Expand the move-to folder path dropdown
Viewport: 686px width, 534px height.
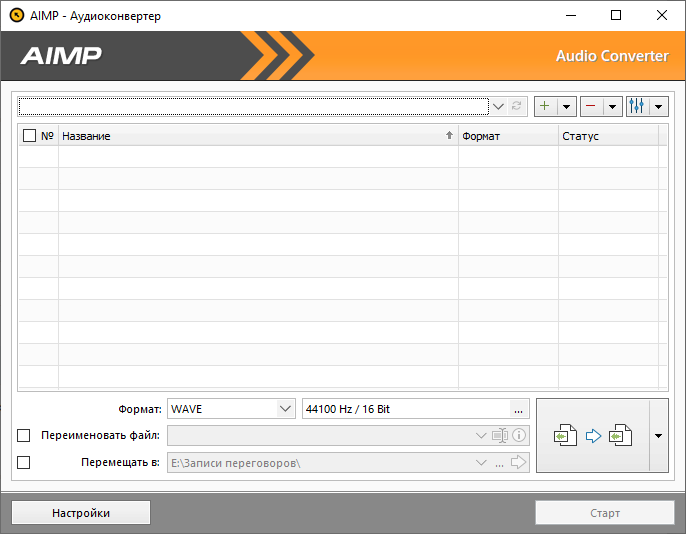(481, 463)
